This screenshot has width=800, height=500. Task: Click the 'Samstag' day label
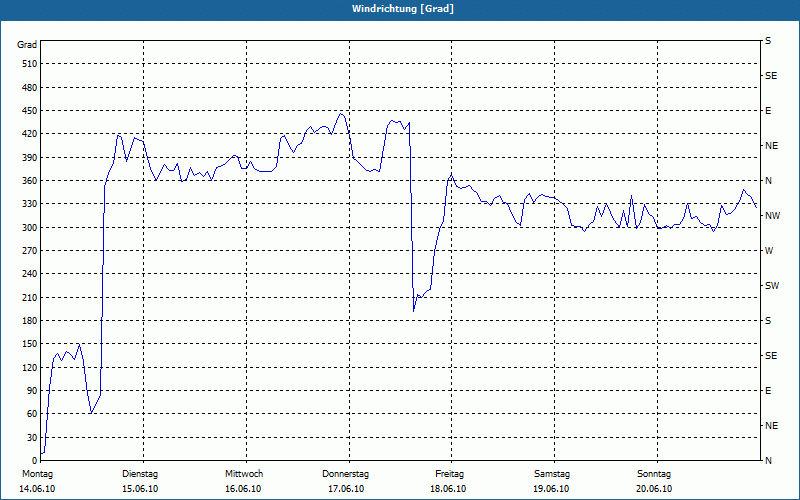[x=552, y=474]
